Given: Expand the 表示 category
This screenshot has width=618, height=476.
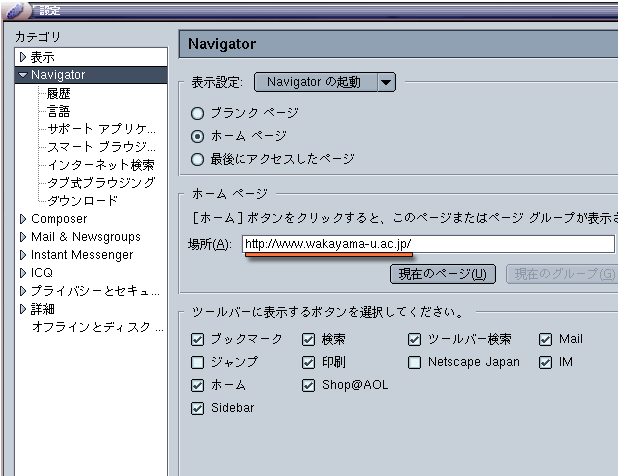Looking at the screenshot, I should 22,57.
